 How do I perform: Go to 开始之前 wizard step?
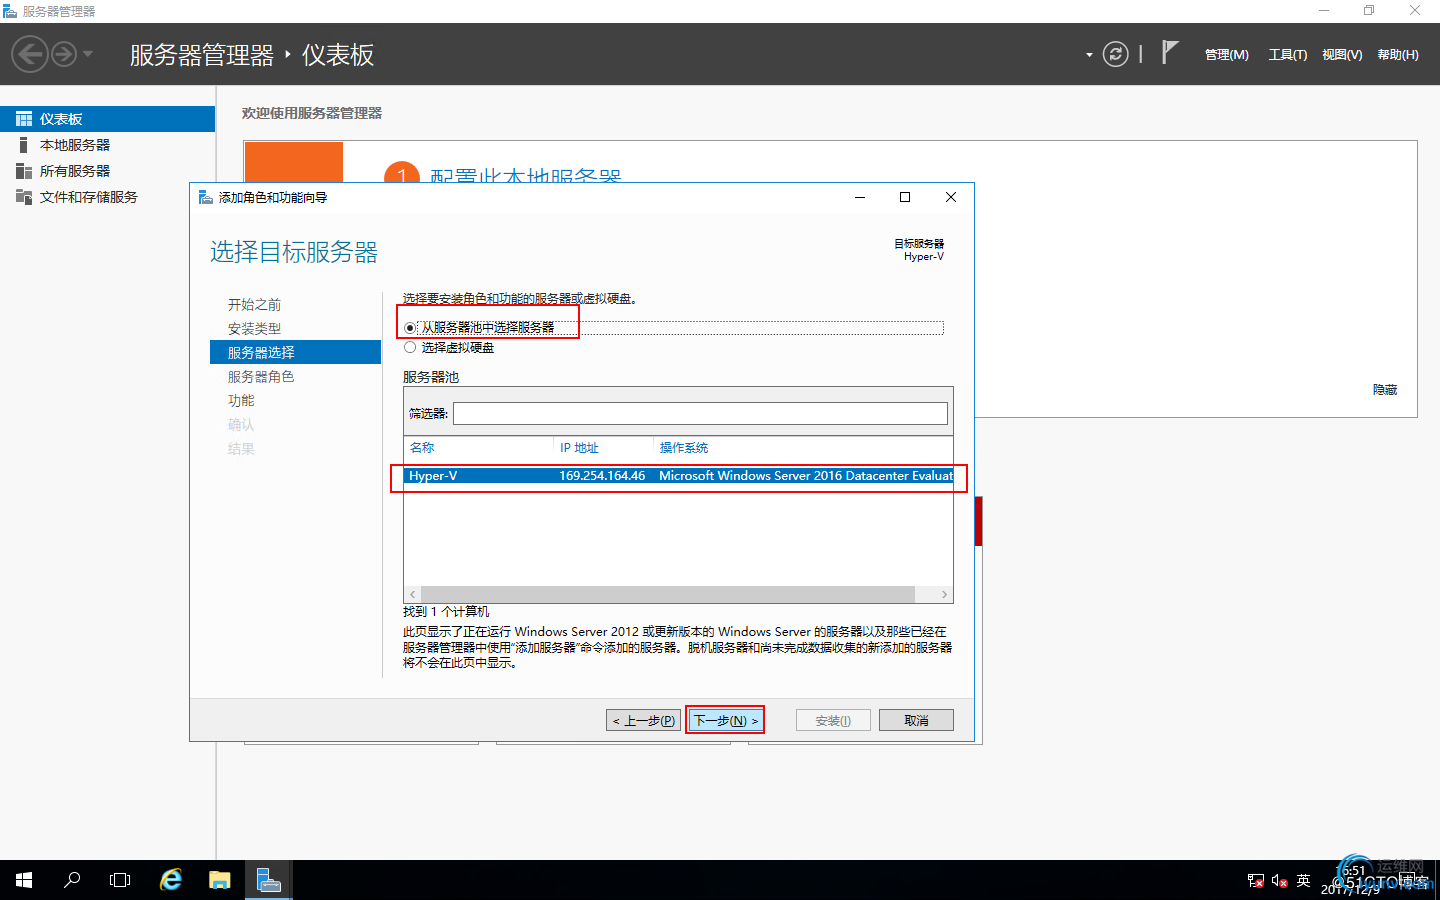[x=254, y=305]
